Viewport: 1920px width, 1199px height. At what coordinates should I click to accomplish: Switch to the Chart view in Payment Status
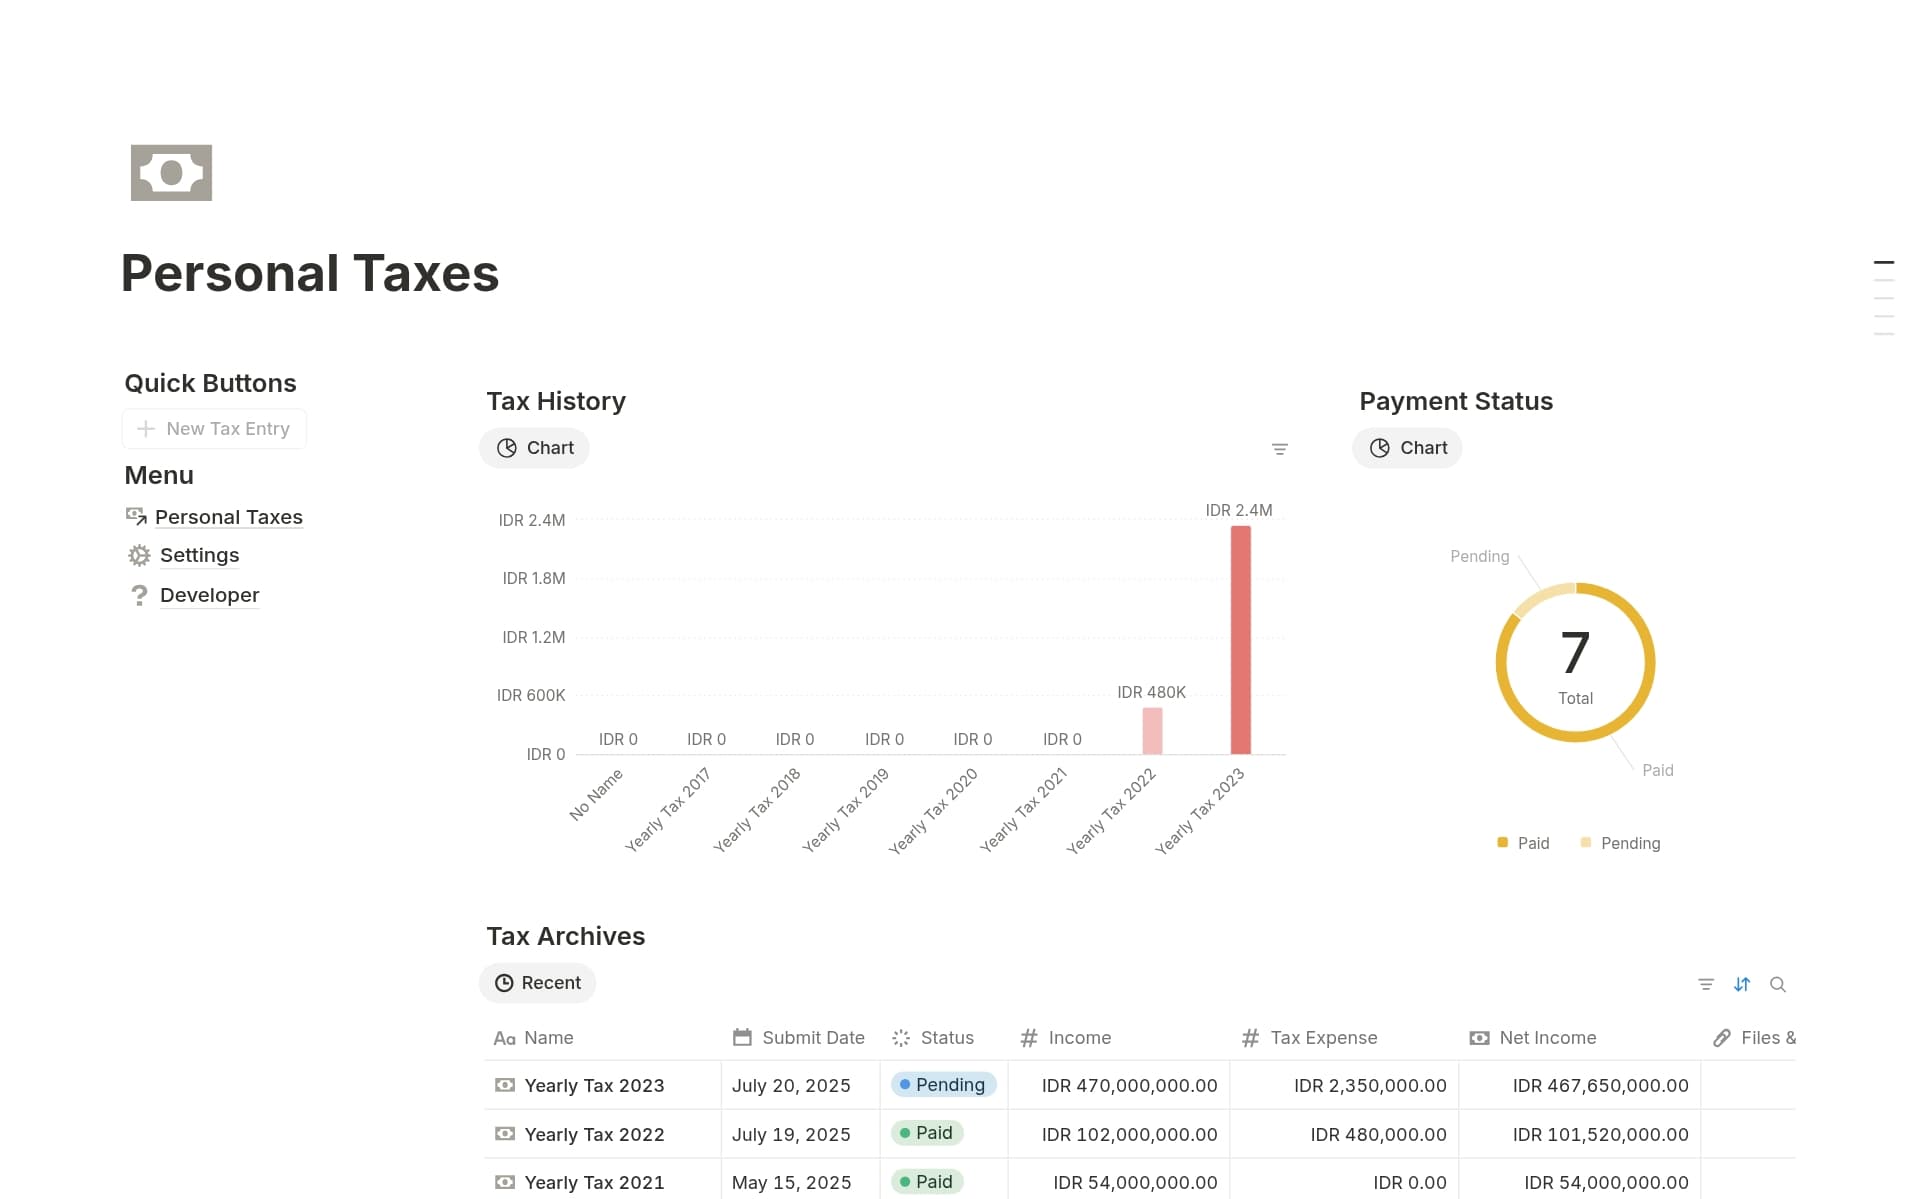(1407, 448)
